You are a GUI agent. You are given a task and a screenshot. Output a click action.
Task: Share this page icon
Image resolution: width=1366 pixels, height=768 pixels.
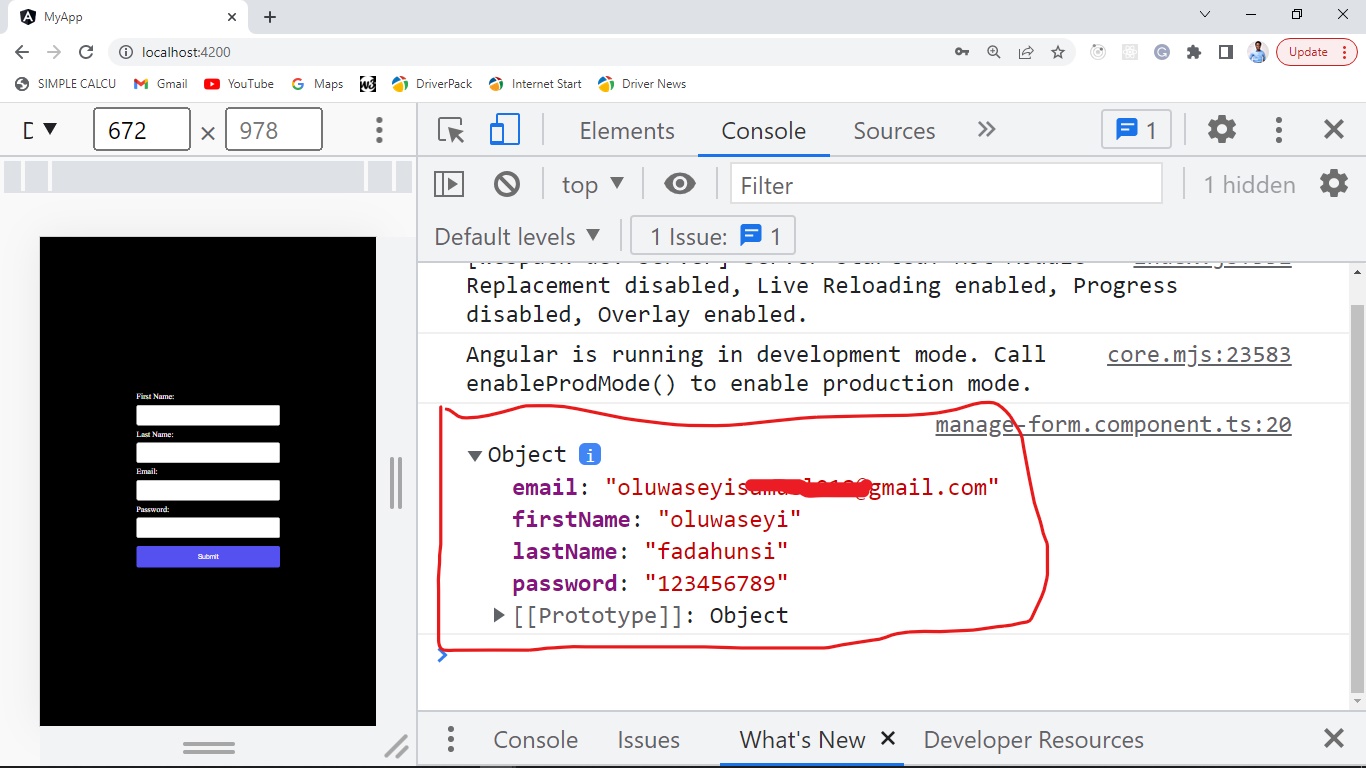pos(1026,52)
